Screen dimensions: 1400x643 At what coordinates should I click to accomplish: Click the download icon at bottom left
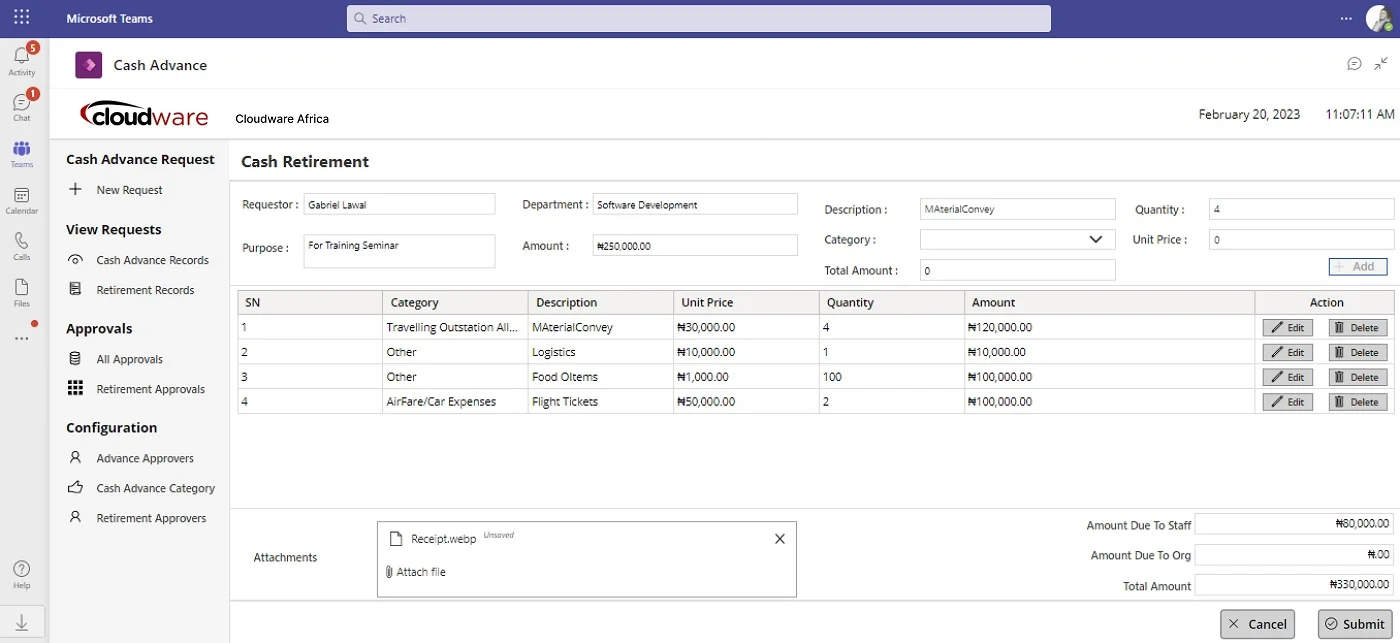click(x=21, y=621)
